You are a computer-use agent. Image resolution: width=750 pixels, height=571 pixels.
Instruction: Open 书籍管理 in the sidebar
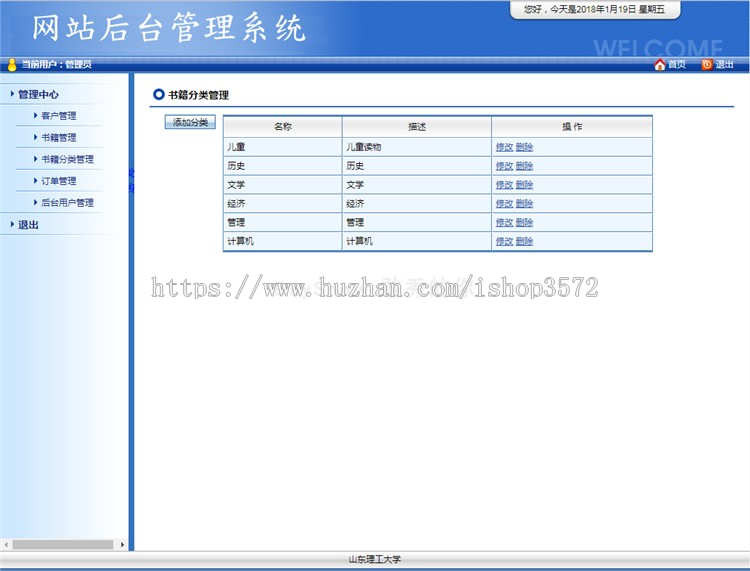point(58,138)
